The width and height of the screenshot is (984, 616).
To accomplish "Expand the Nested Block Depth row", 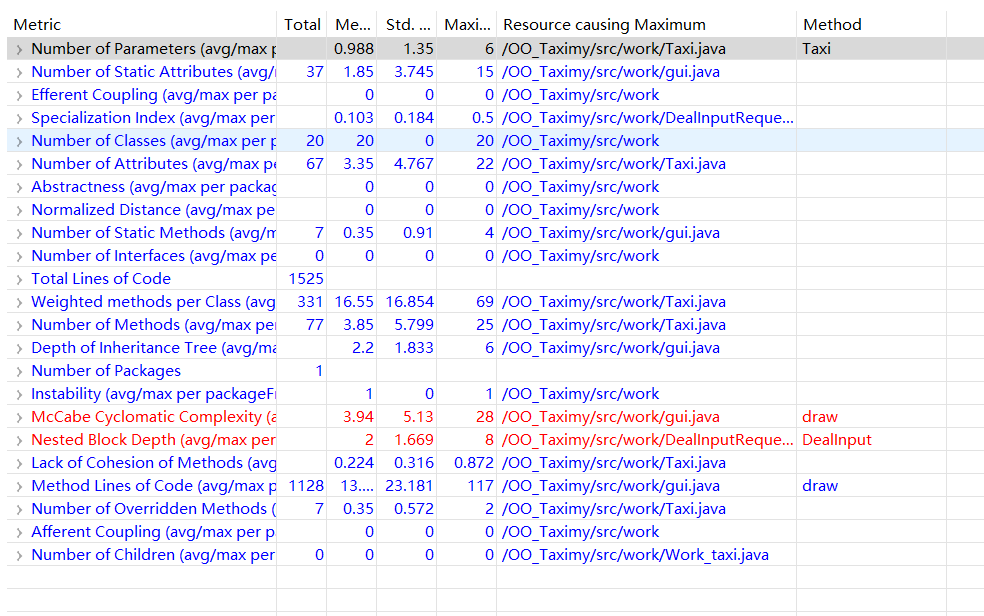I will [19, 440].
